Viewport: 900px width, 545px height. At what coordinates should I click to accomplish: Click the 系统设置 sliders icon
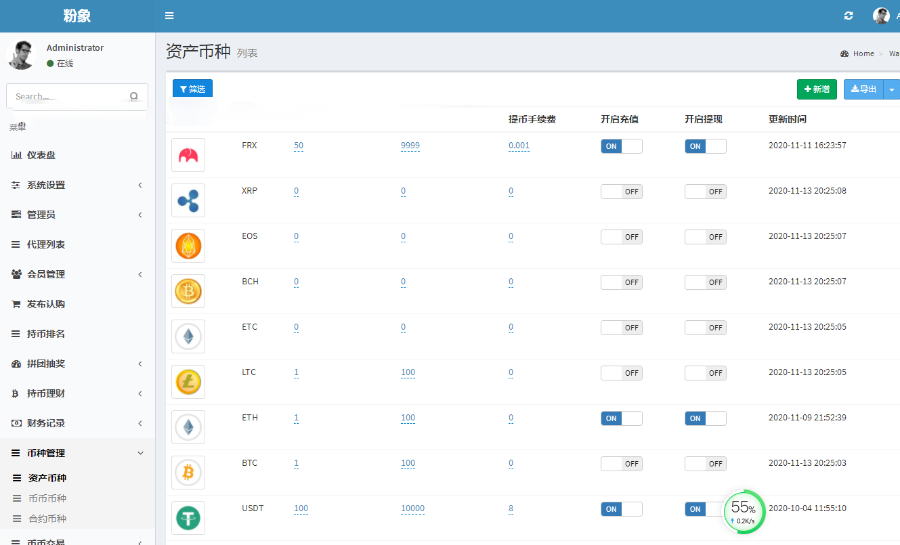[x=15, y=185]
